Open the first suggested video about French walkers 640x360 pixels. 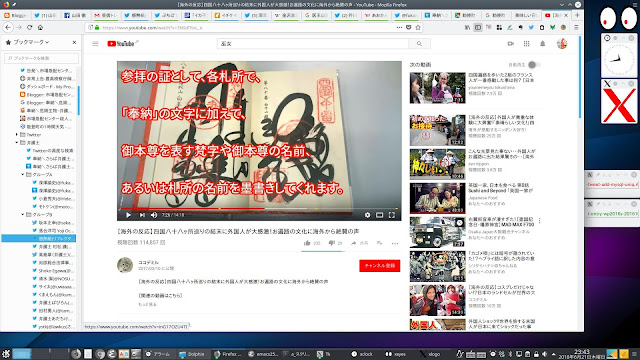pos(438,88)
